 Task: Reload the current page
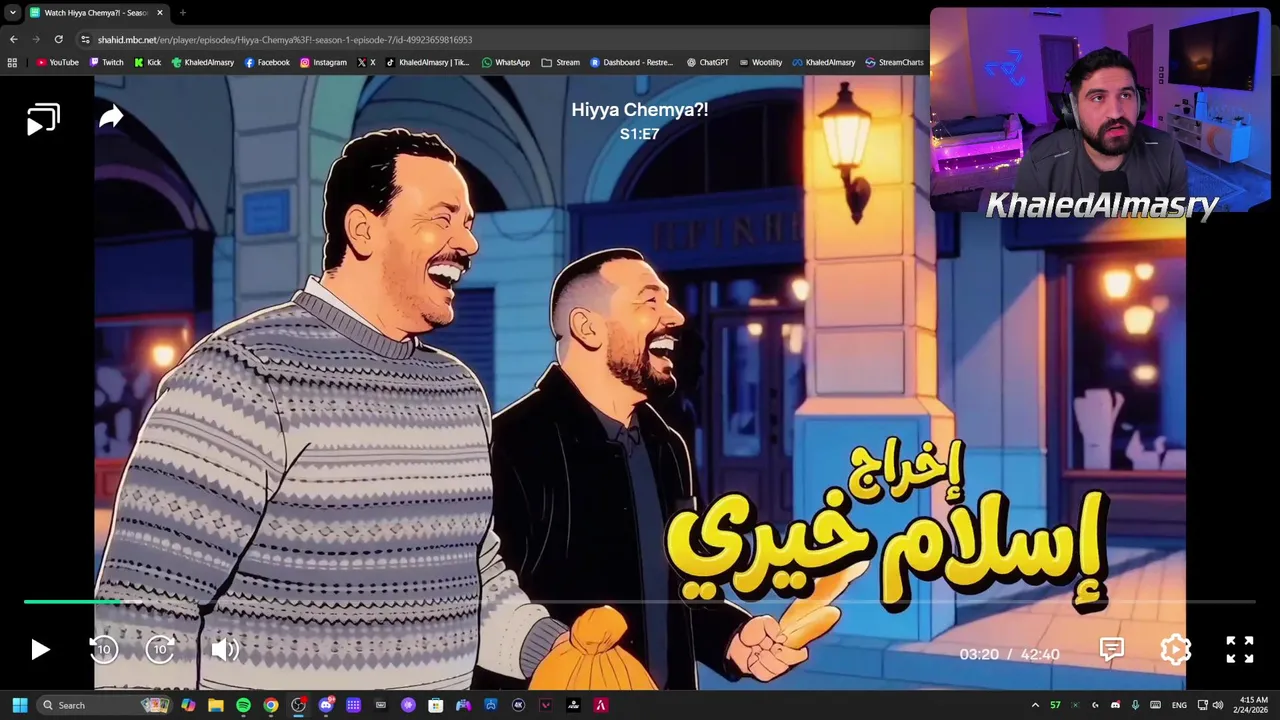pos(59,39)
